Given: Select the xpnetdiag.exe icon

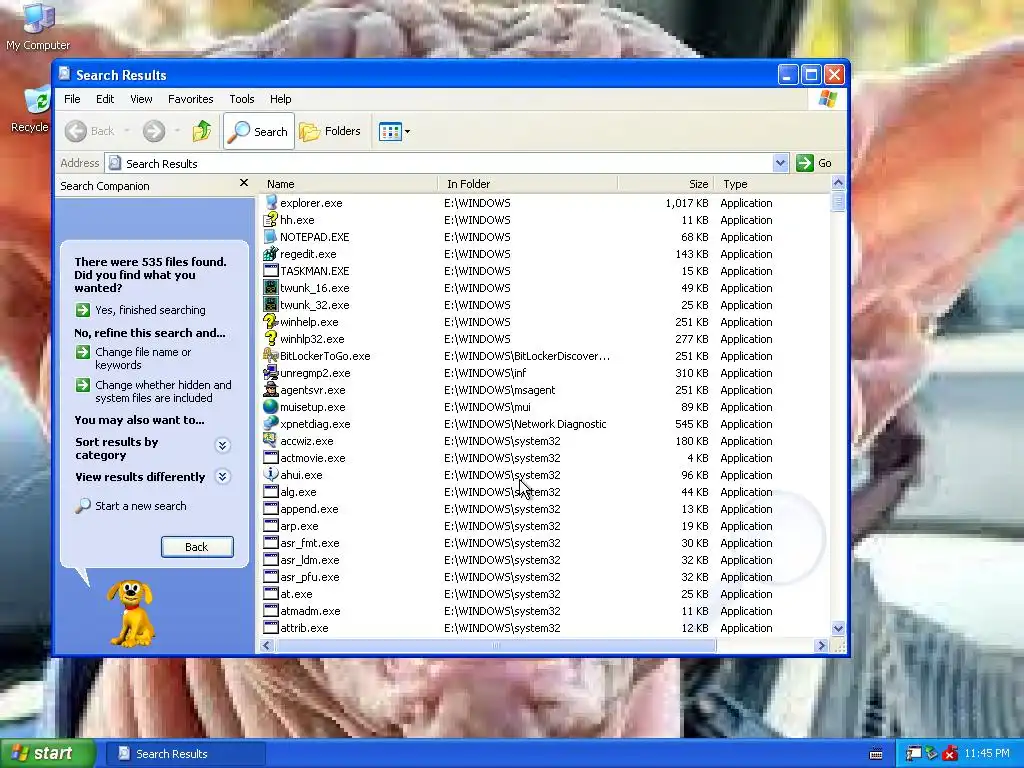Looking at the screenshot, I should tap(270, 424).
